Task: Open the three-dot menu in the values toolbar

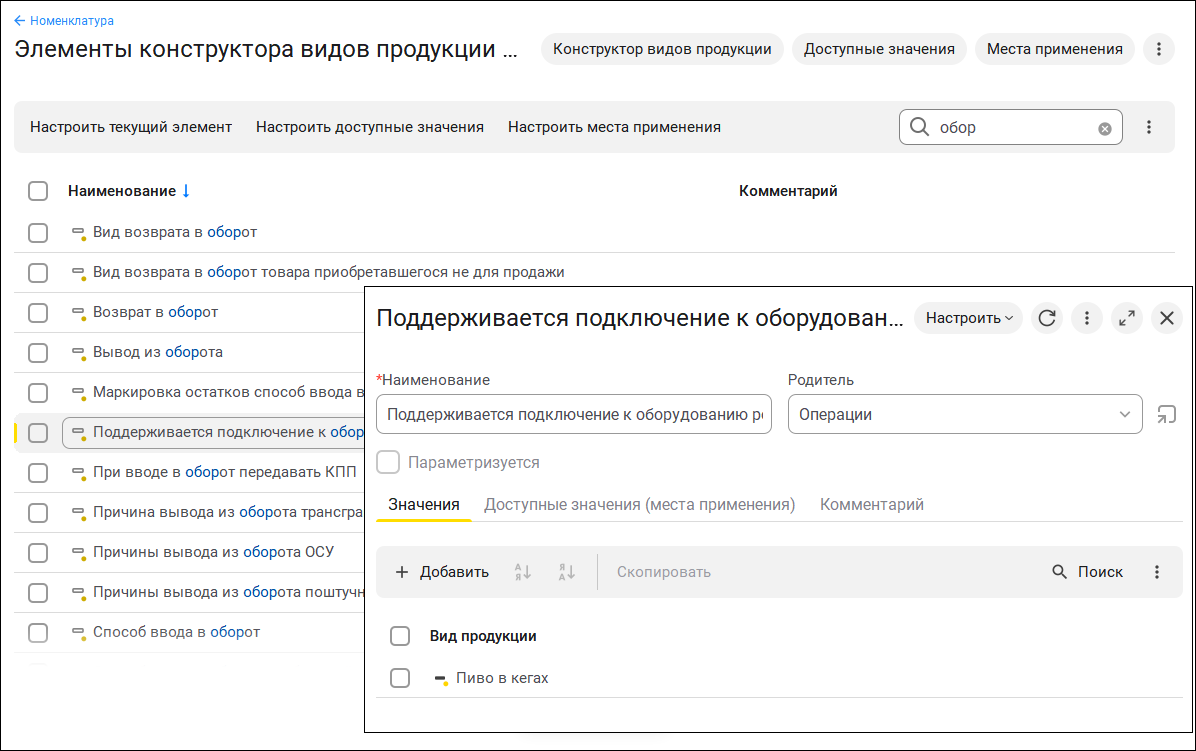Action: point(1157,572)
